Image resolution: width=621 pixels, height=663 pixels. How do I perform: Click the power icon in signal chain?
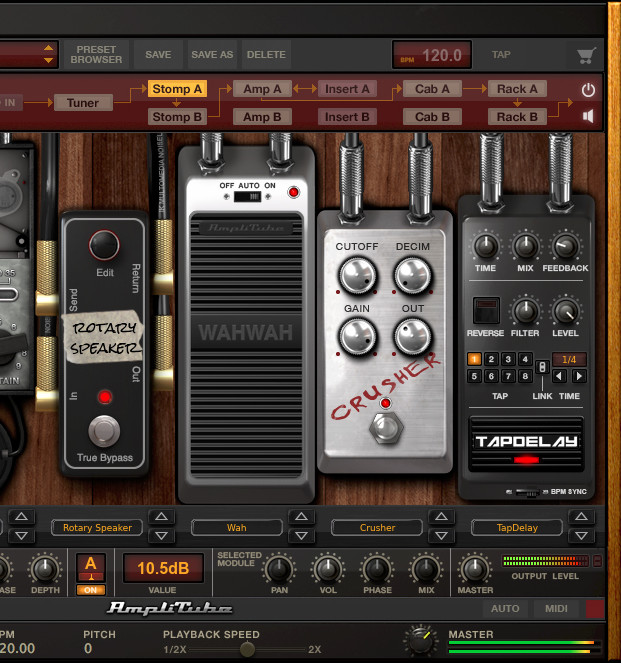pyautogui.click(x=588, y=90)
